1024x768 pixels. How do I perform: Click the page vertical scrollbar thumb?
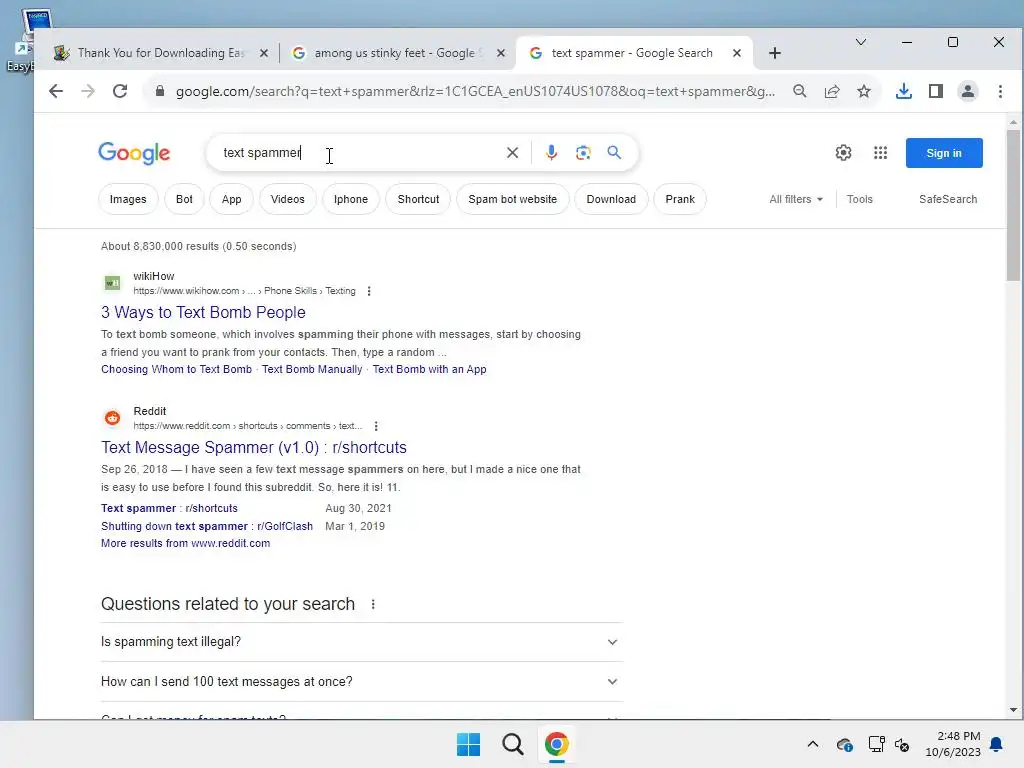1013,205
